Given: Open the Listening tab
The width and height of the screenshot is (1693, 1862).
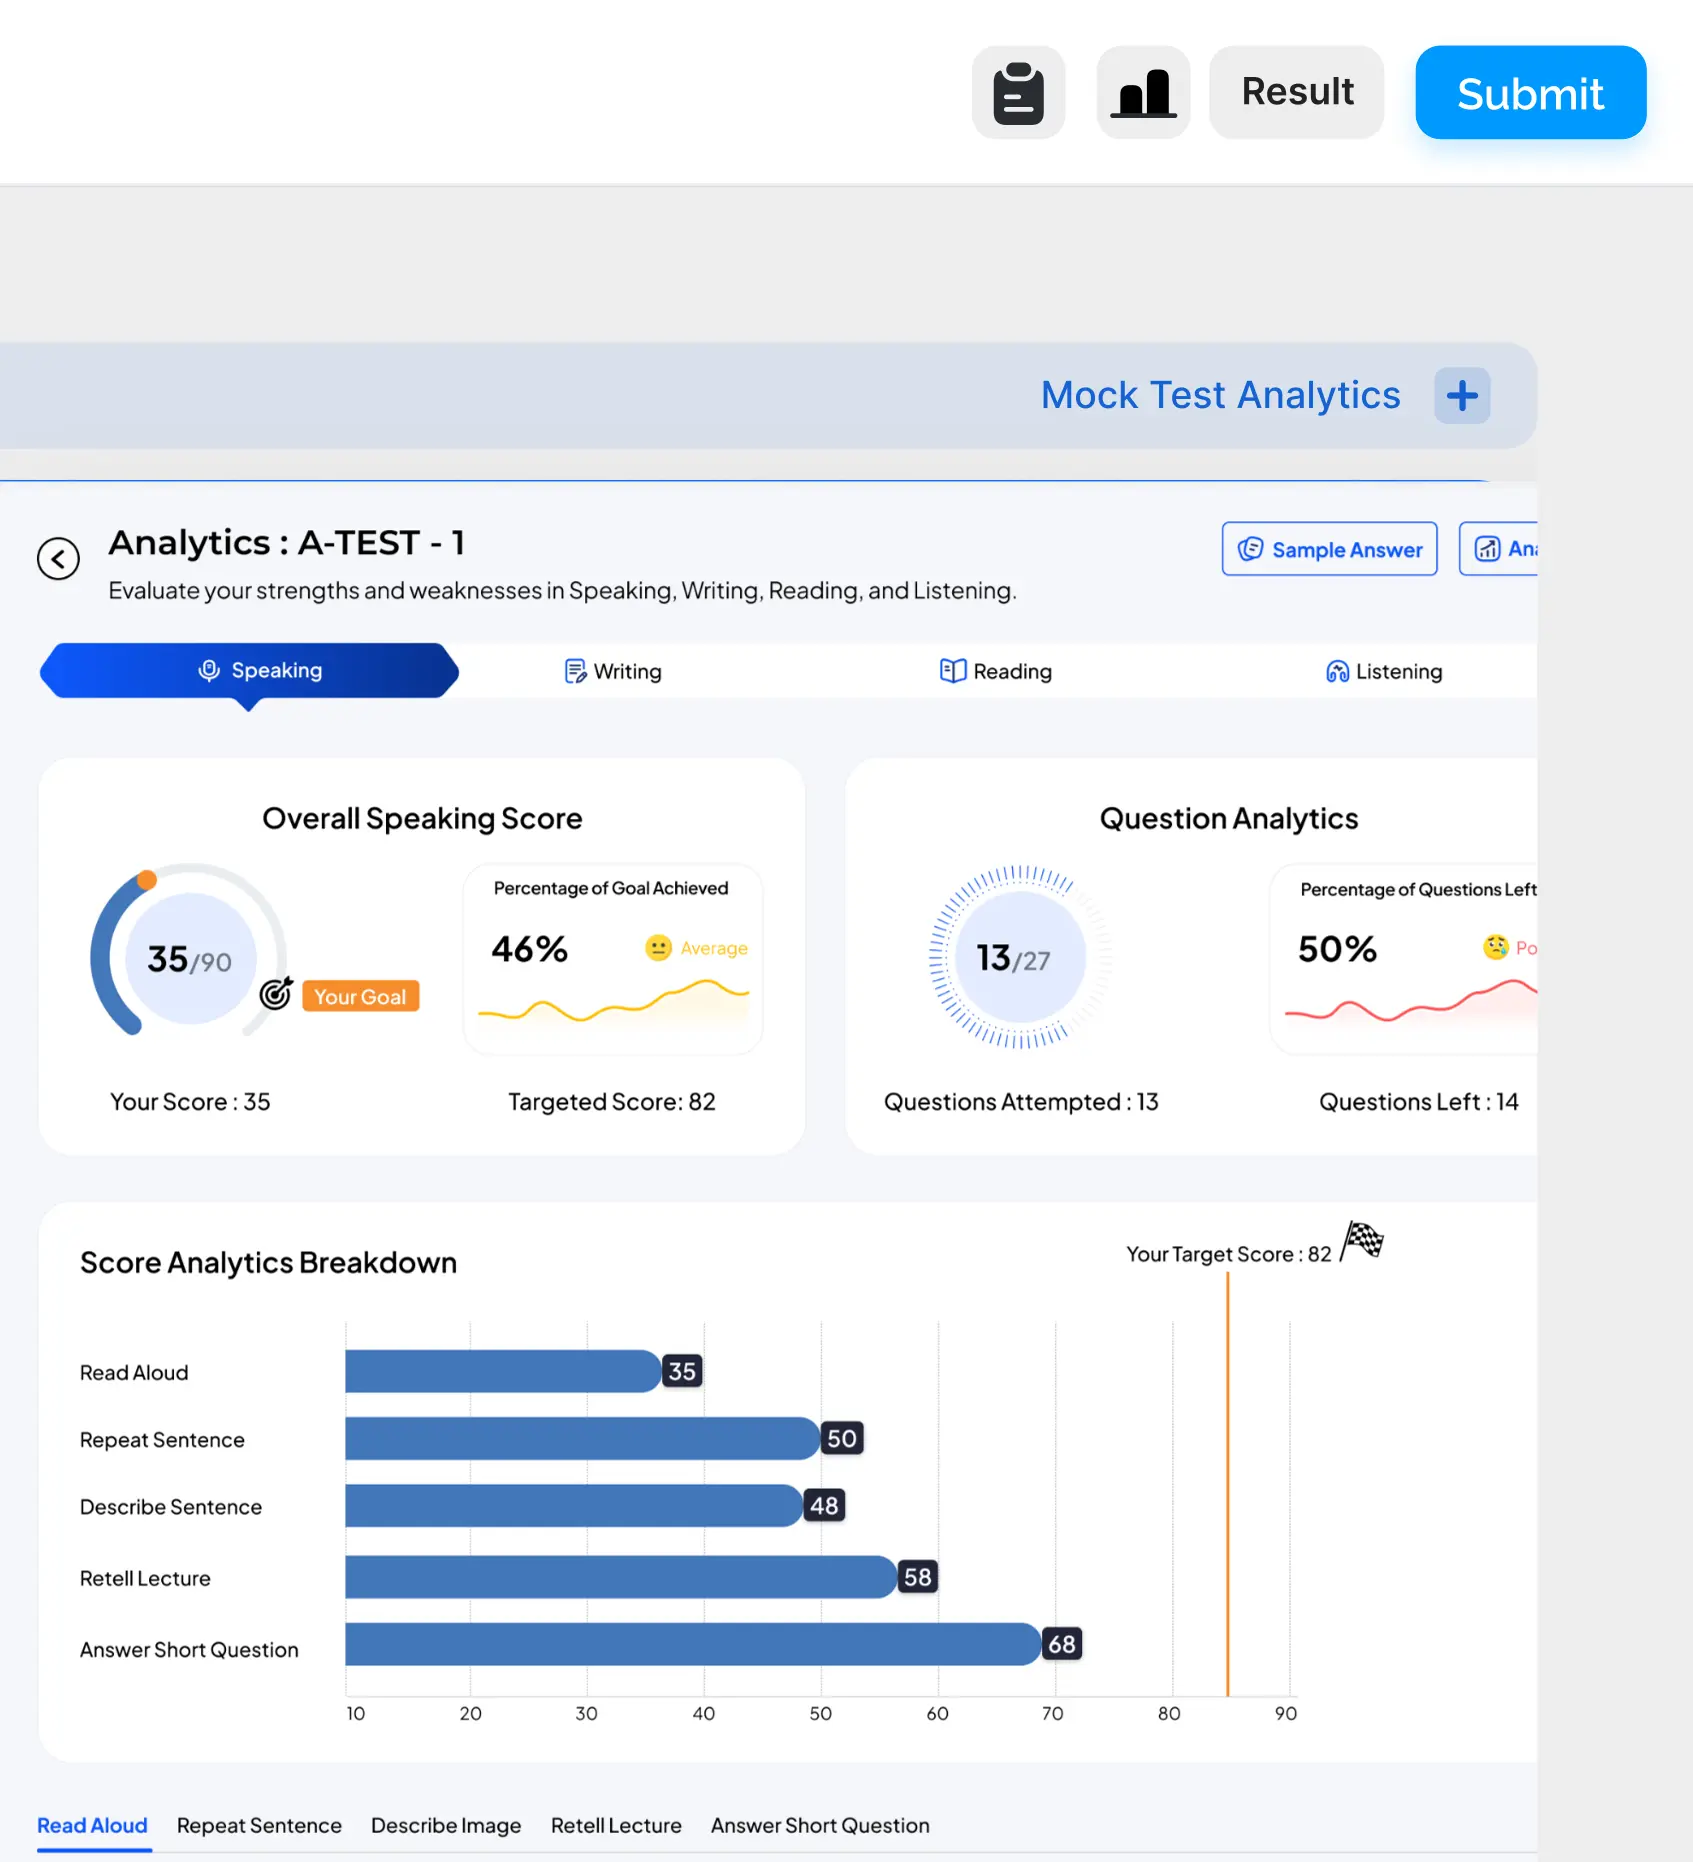Looking at the screenshot, I should coord(1384,671).
